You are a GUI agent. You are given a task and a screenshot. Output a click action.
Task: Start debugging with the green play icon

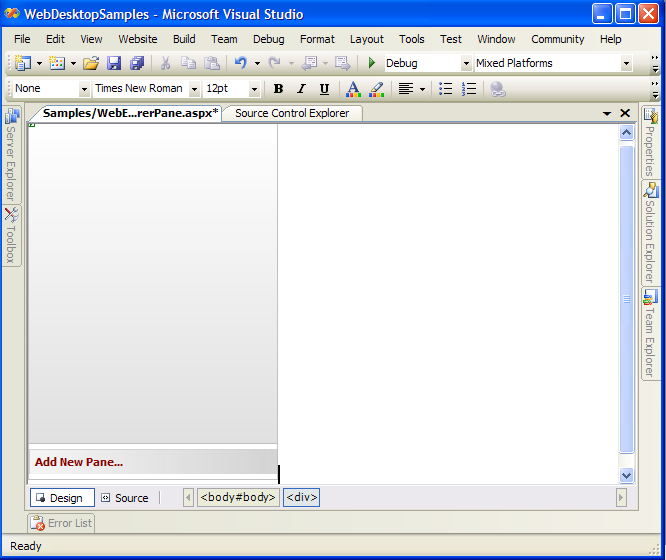[371, 63]
